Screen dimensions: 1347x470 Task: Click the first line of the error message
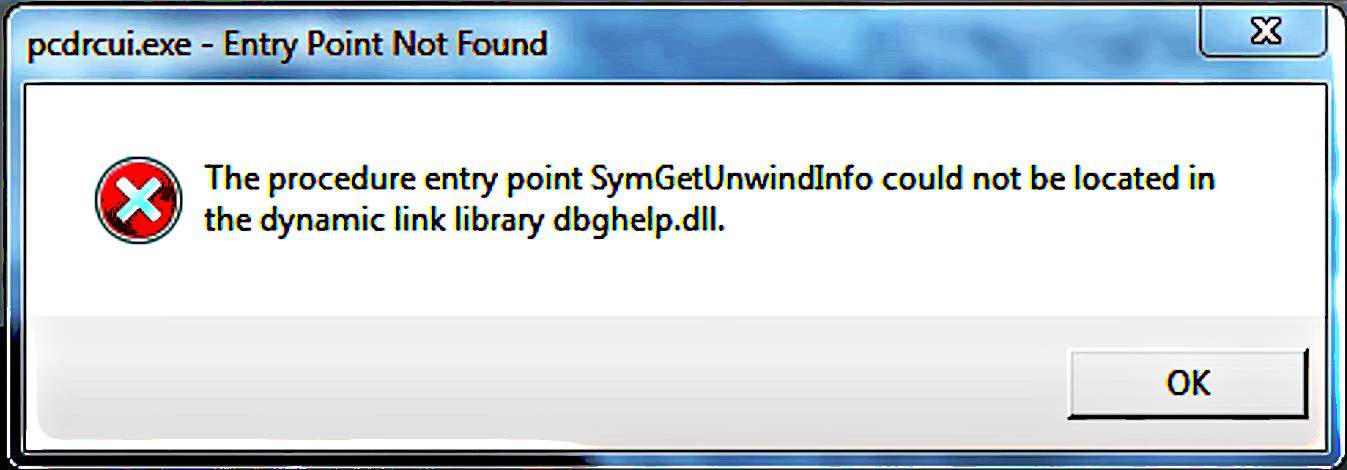(710, 181)
